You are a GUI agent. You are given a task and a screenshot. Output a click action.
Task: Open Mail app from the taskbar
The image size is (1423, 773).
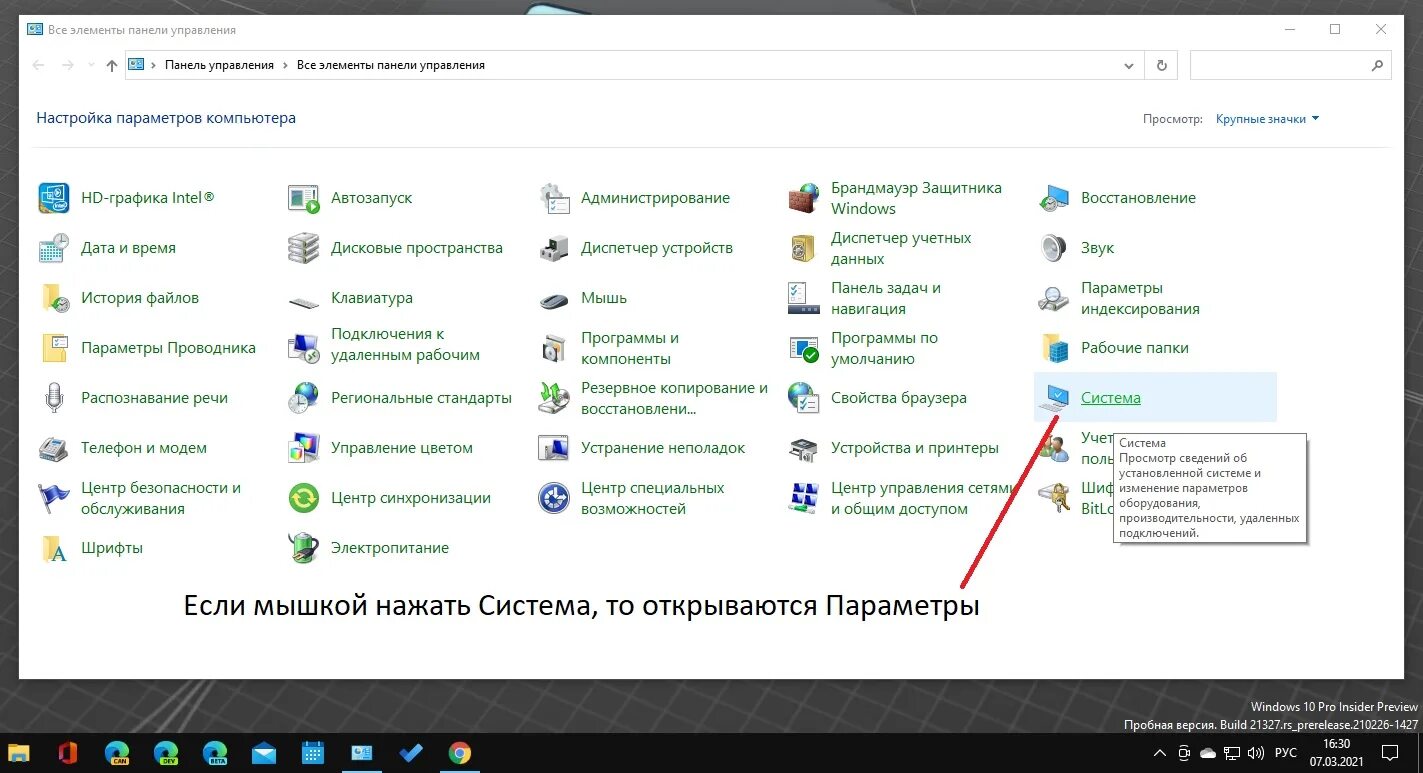(x=264, y=753)
